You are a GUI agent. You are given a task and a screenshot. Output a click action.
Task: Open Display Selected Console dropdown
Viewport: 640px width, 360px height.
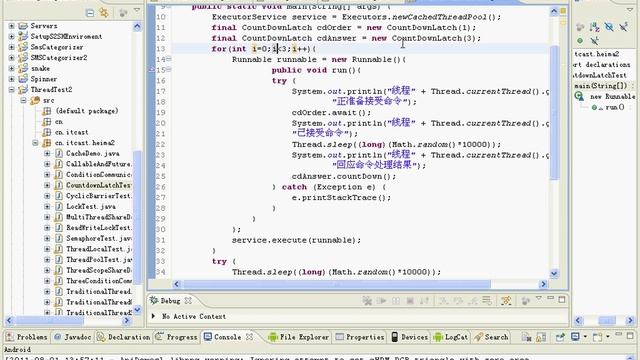click(585, 337)
